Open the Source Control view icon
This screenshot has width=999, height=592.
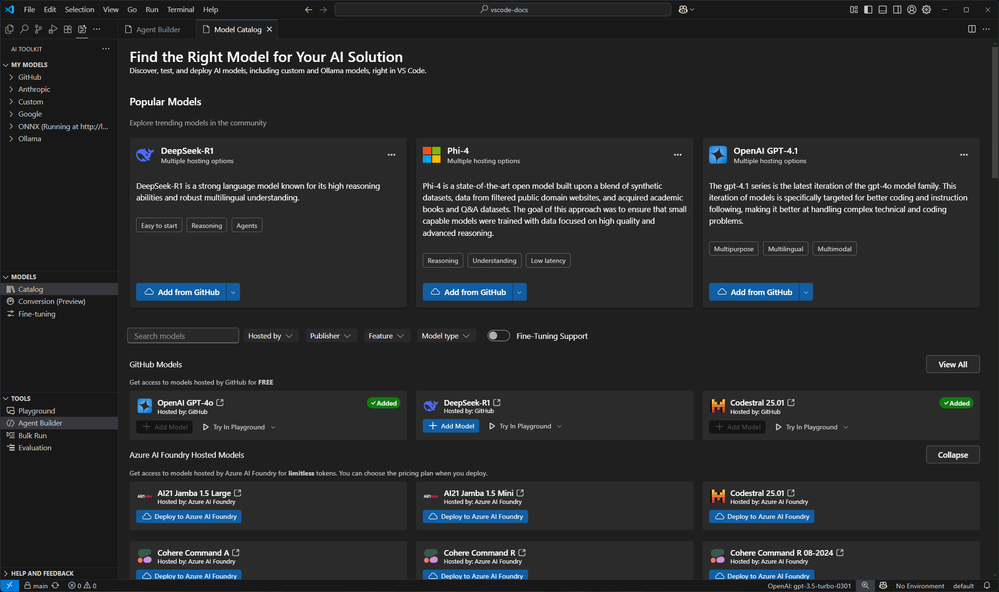38,30
